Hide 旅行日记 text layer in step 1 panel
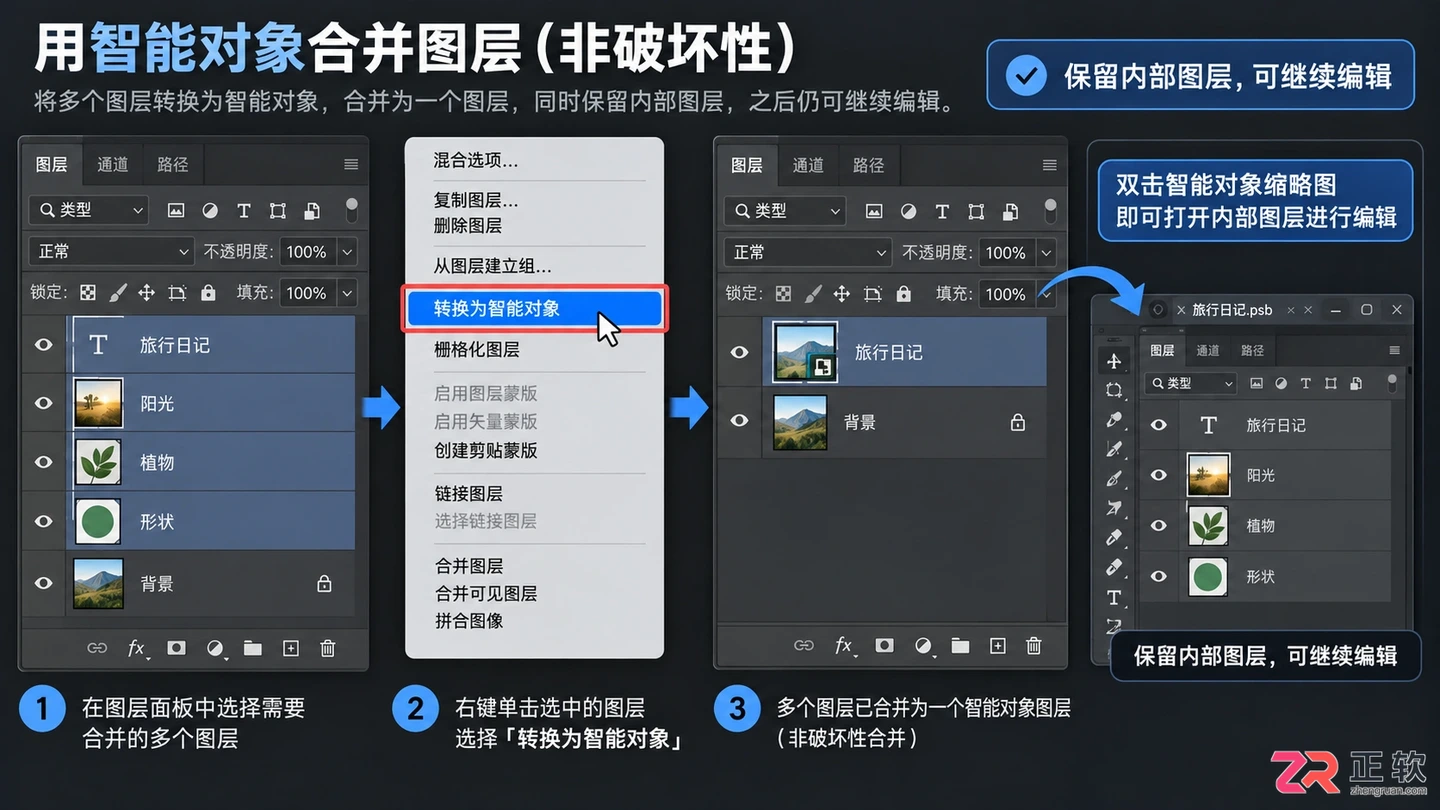The width and height of the screenshot is (1440, 810). click(x=43, y=345)
